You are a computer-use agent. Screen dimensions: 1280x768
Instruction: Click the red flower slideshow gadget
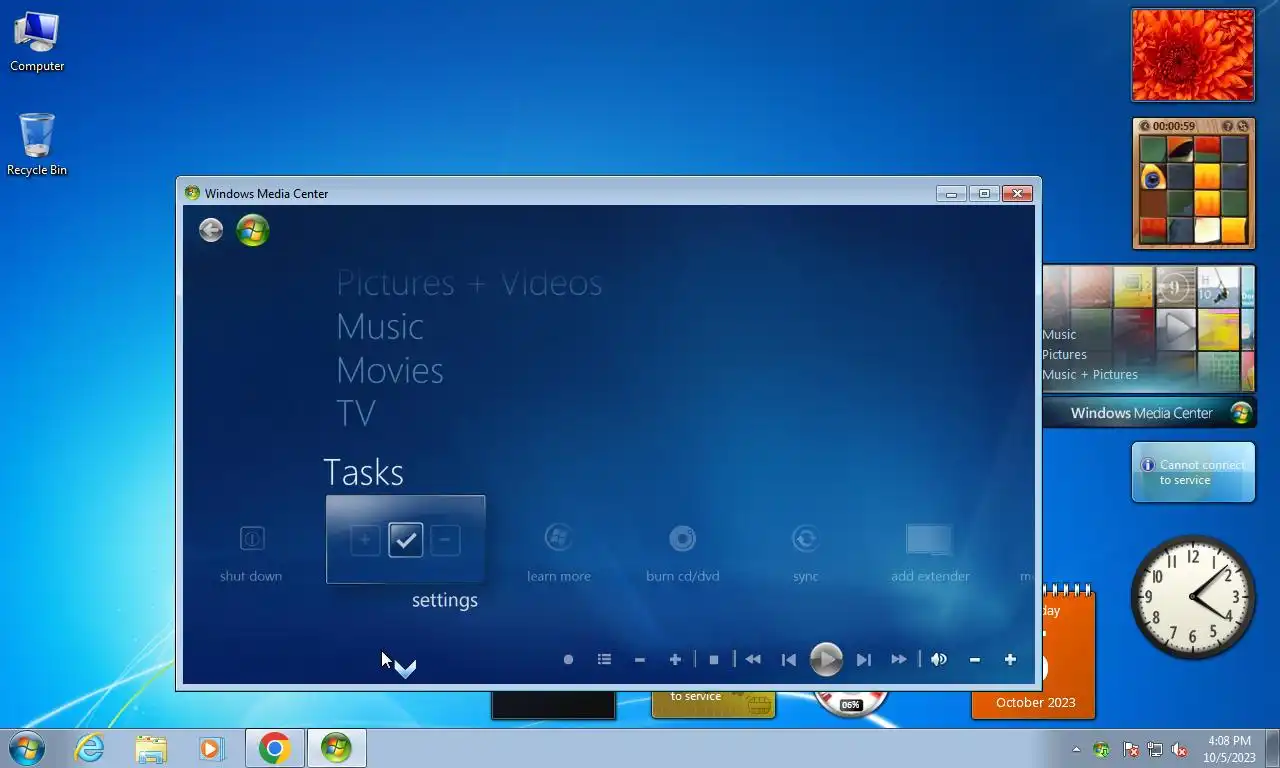coord(1193,55)
